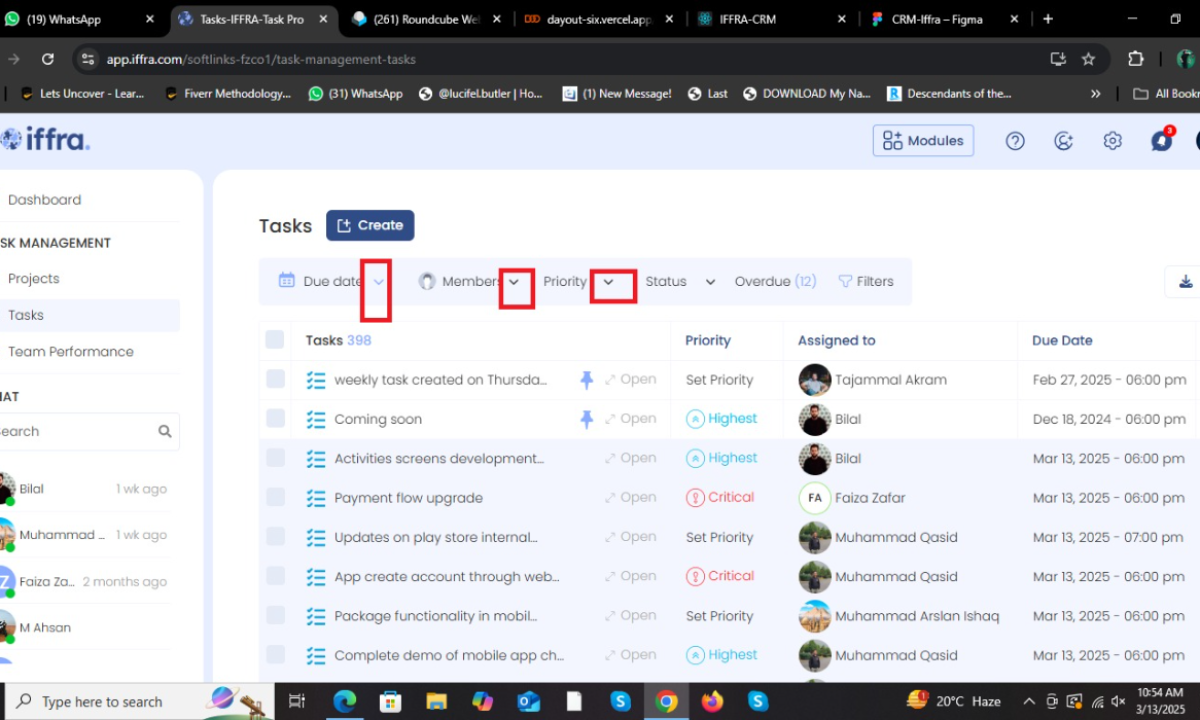
Task: Expand the Status filter dropdown
Action: [x=710, y=282]
